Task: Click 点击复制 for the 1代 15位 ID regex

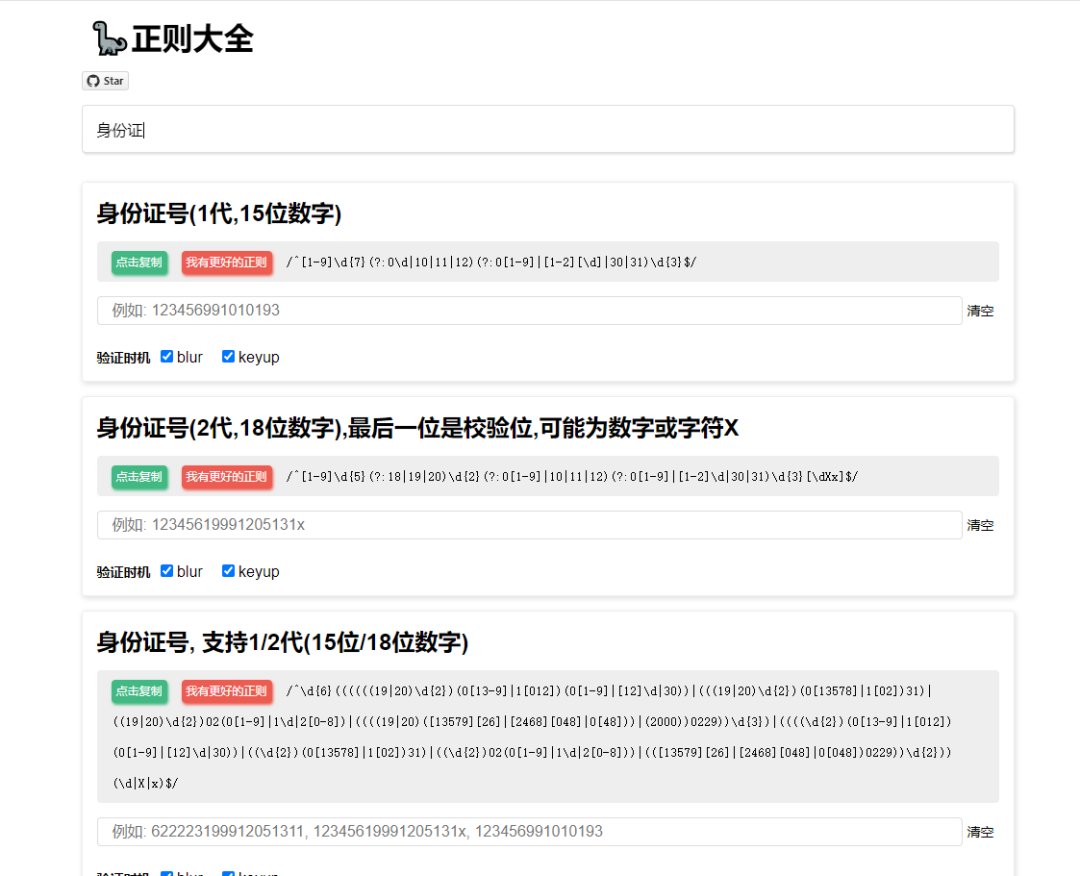Action: point(139,263)
